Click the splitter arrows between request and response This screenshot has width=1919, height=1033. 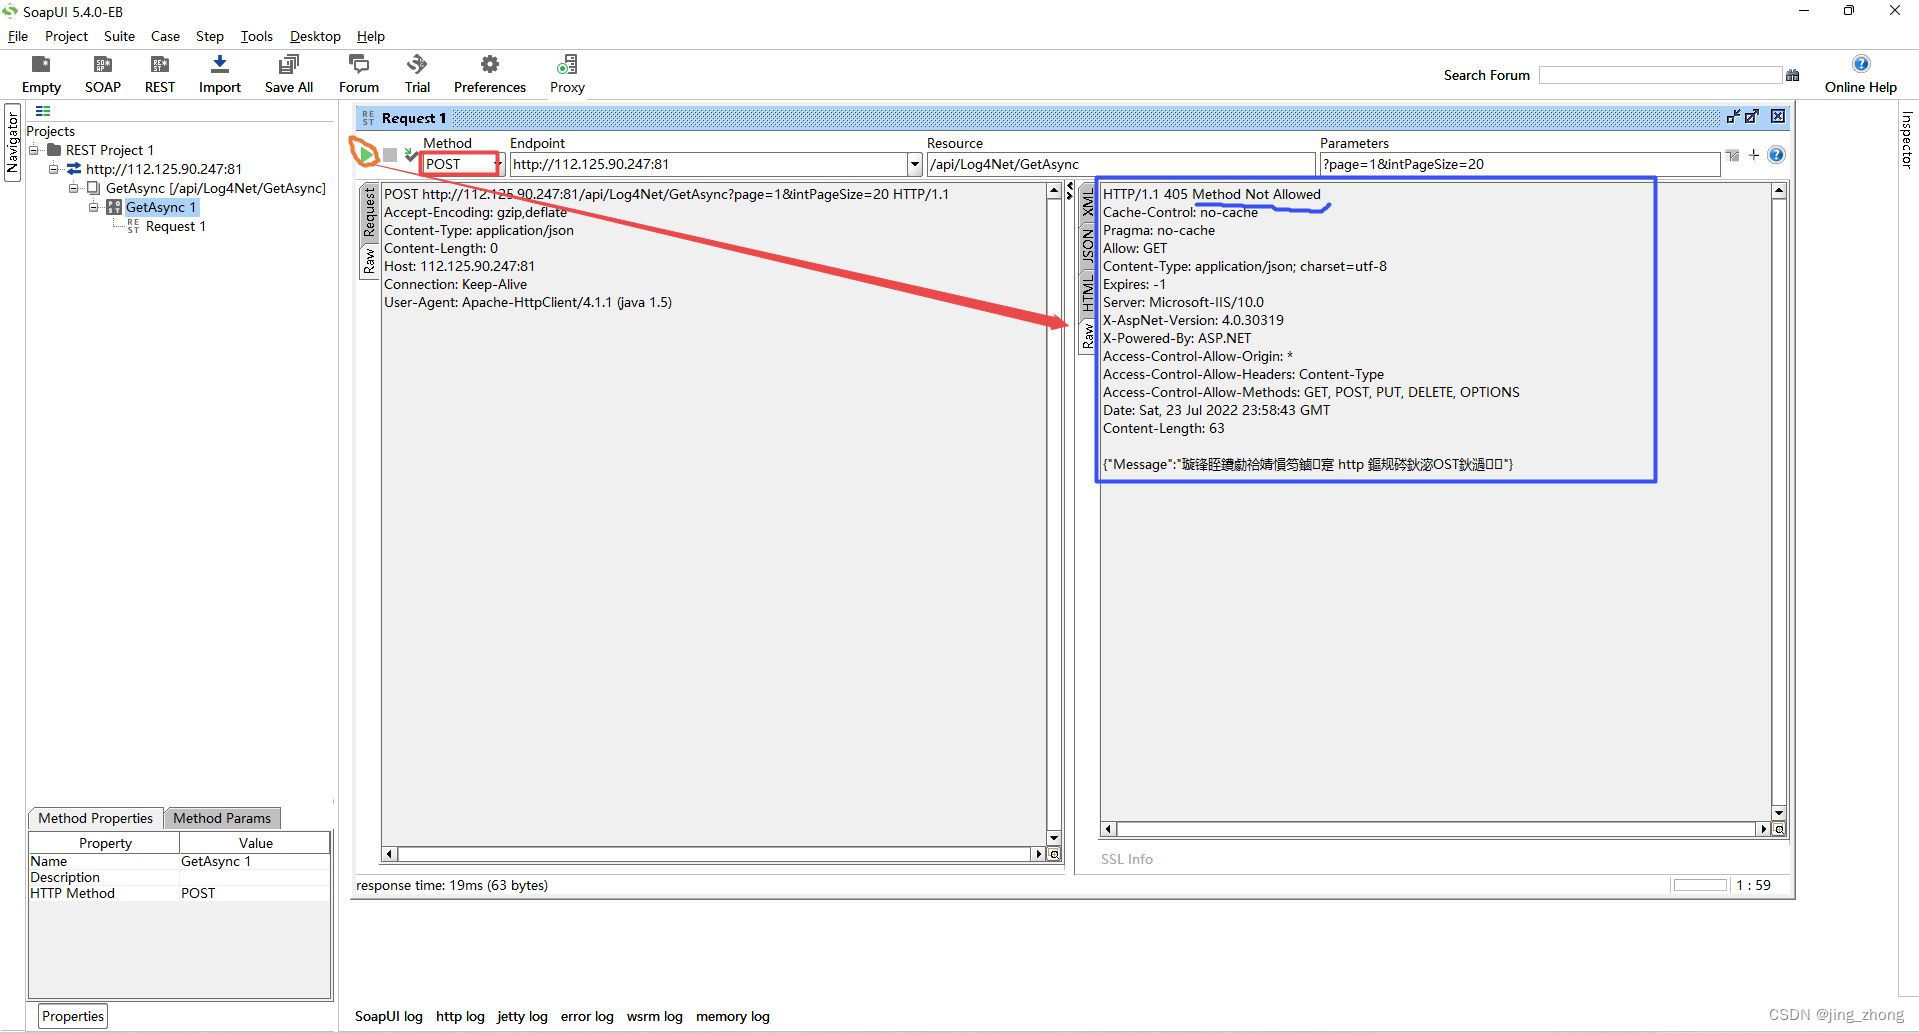[1069, 191]
